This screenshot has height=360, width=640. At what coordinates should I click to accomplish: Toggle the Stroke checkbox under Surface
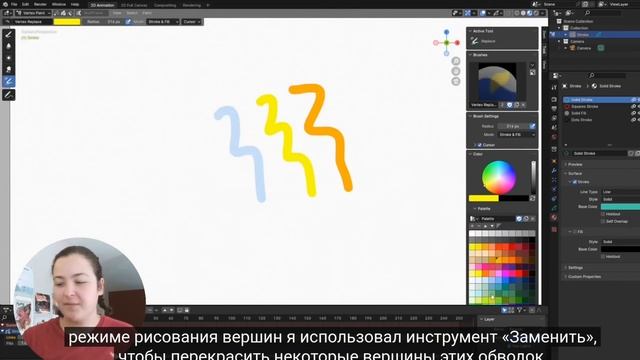pos(575,182)
